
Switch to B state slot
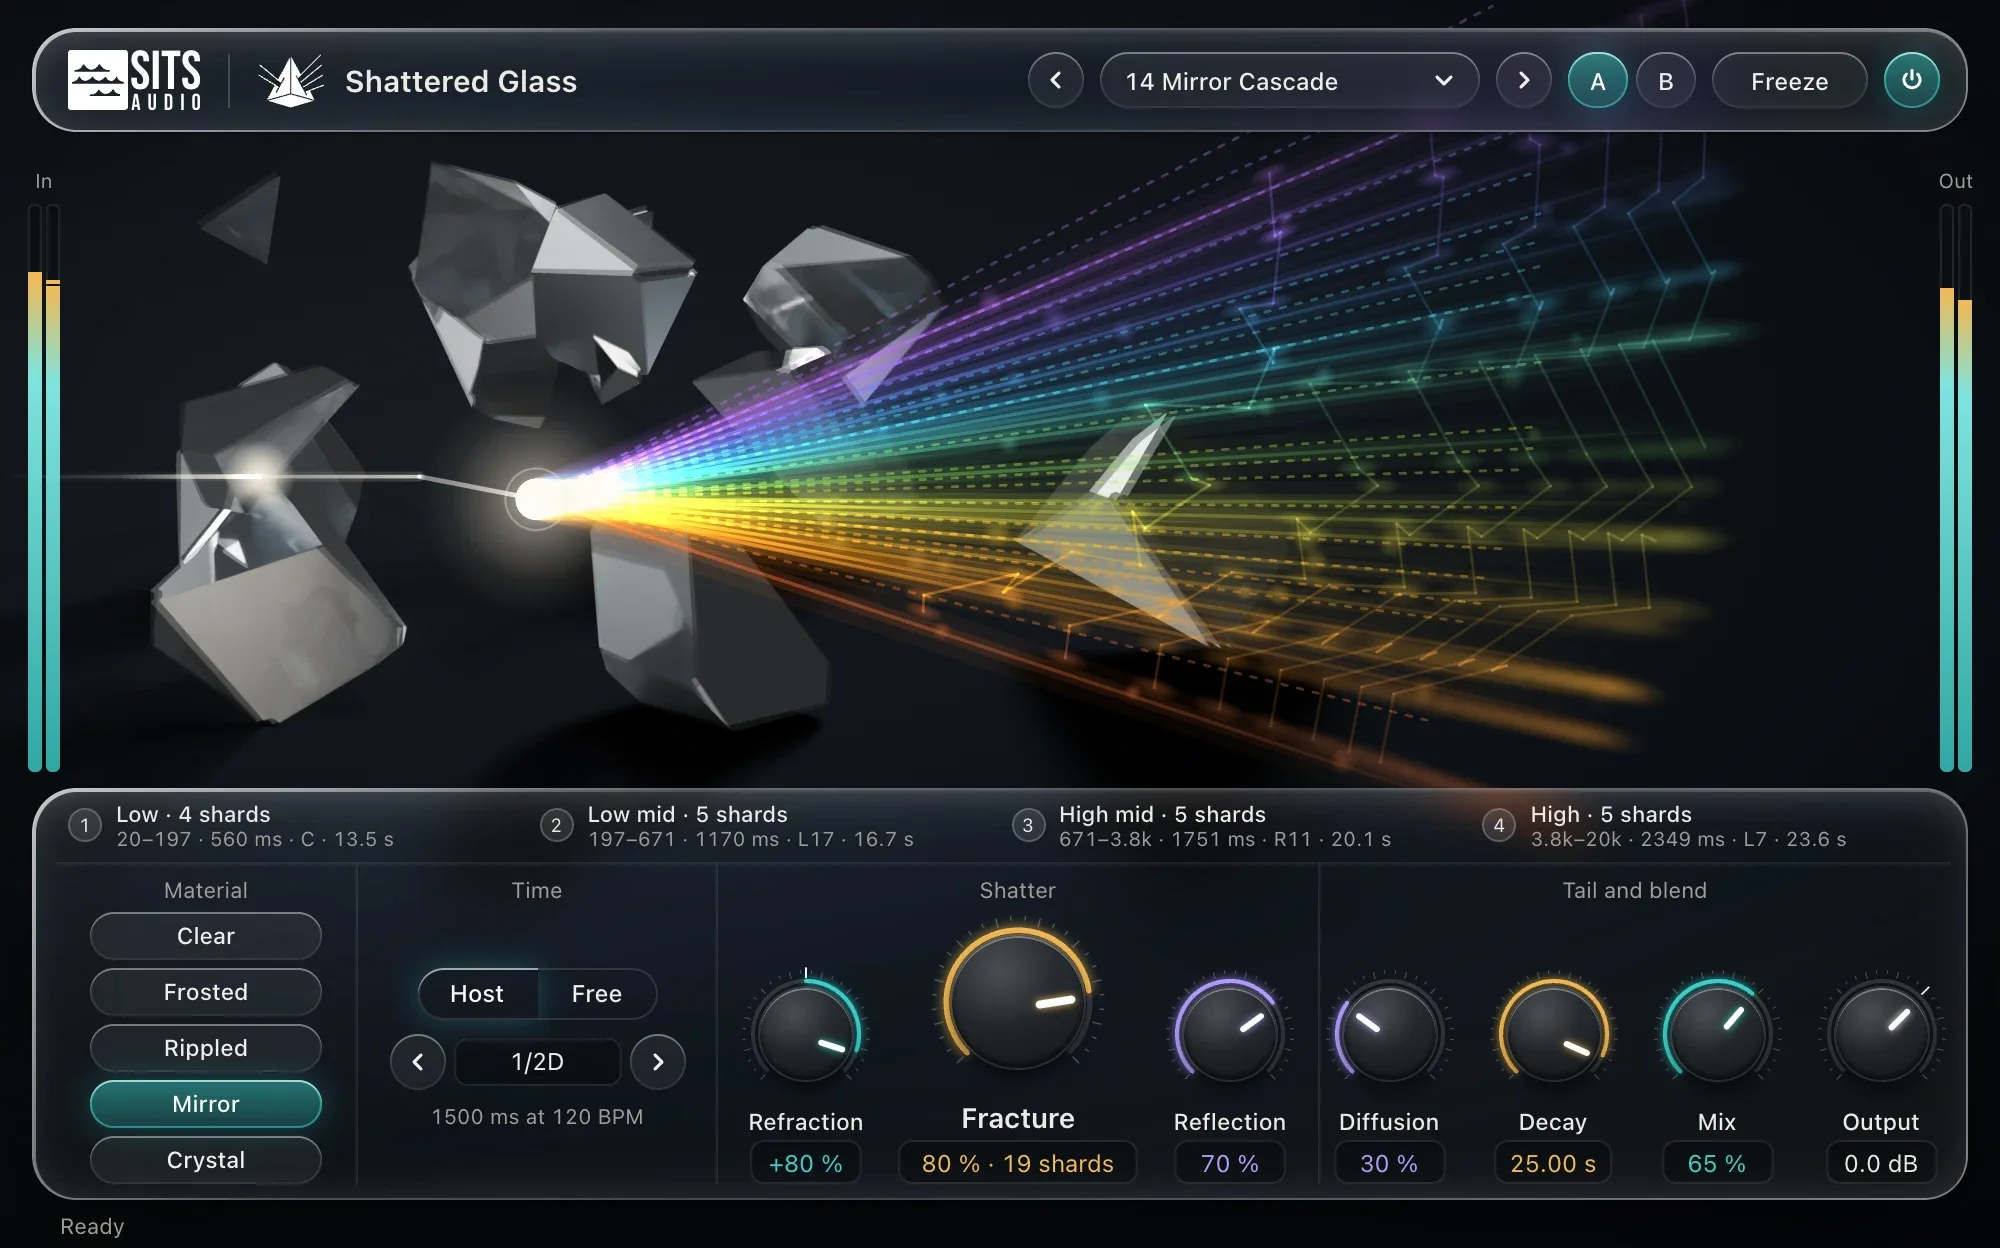coord(1665,81)
